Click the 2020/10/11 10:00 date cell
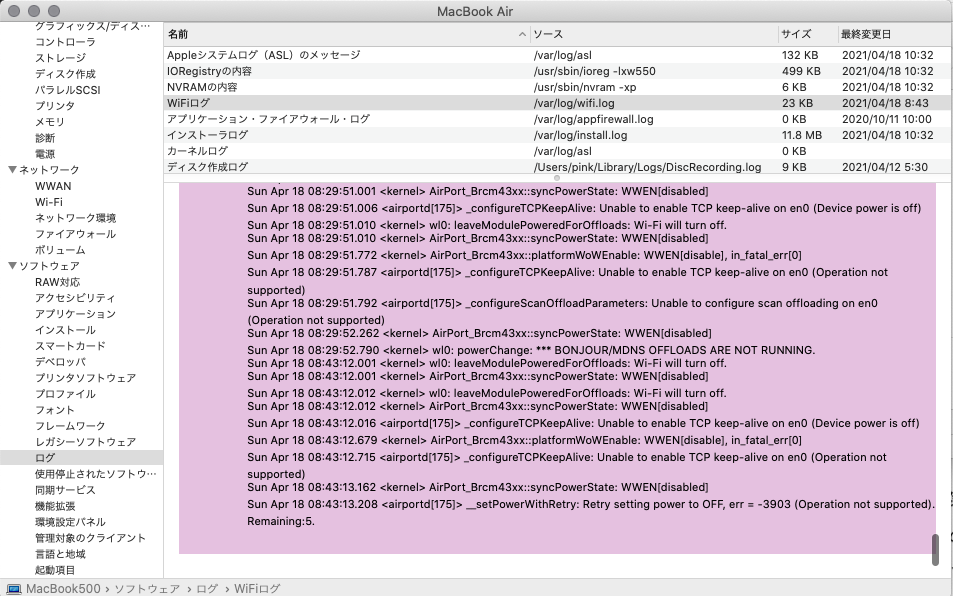The width and height of the screenshot is (953, 596). pyautogui.click(x=887, y=119)
